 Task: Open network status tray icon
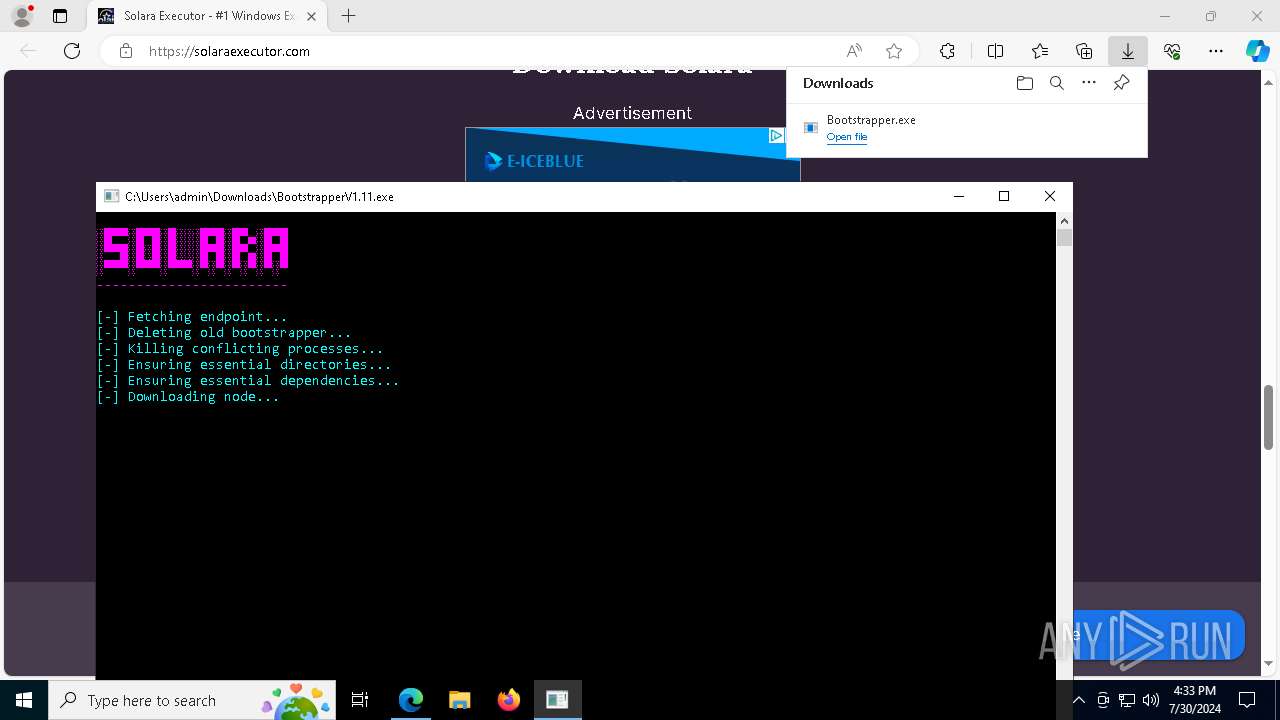coord(1127,700)
